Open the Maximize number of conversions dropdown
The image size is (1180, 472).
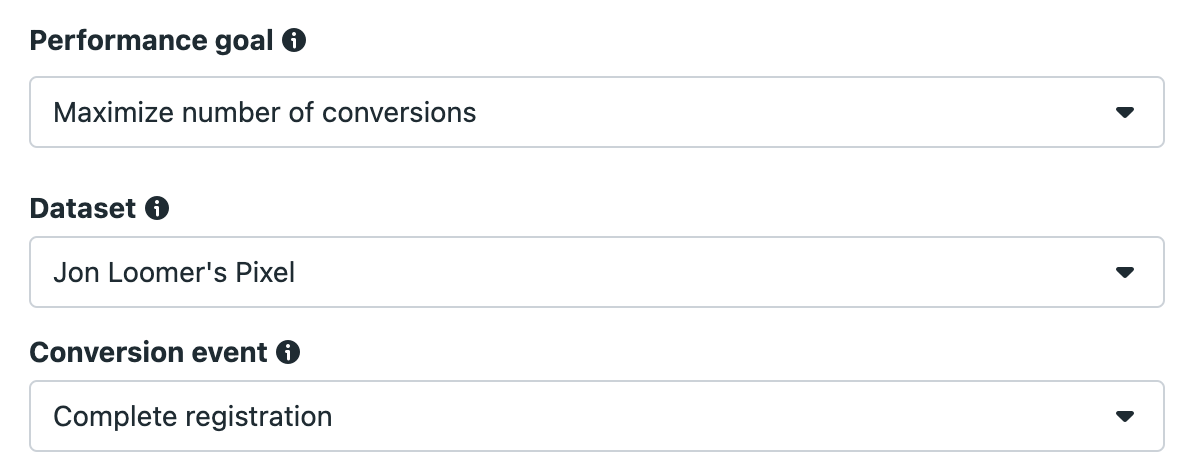point(597,112)
